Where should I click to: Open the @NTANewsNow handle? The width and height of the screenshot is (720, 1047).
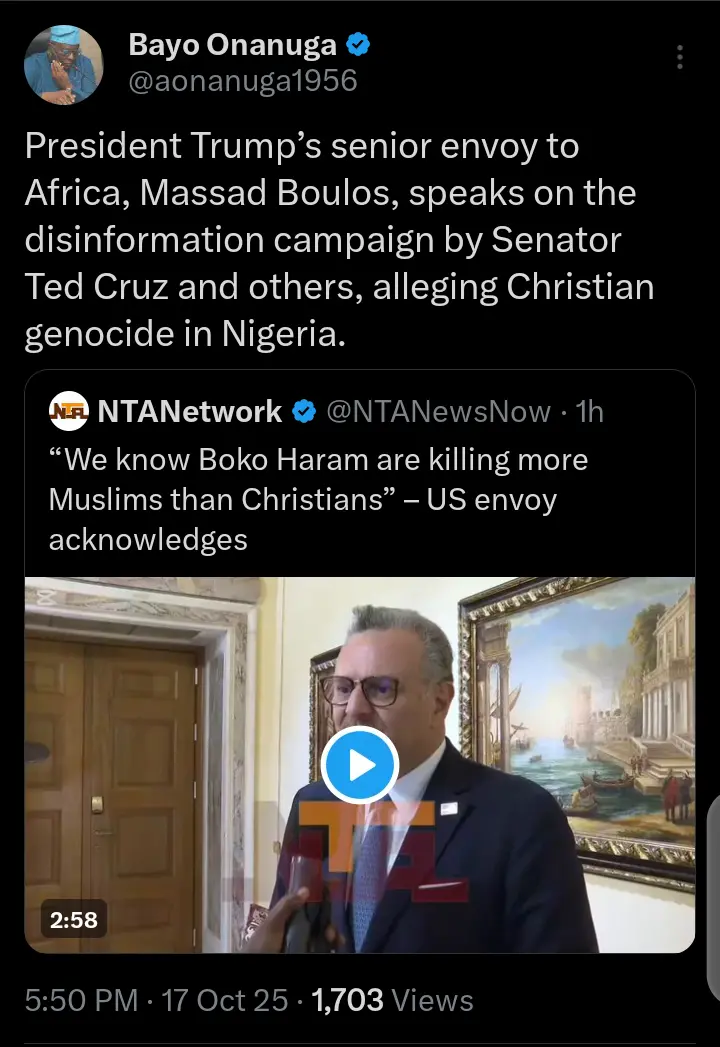click(439, 411)
